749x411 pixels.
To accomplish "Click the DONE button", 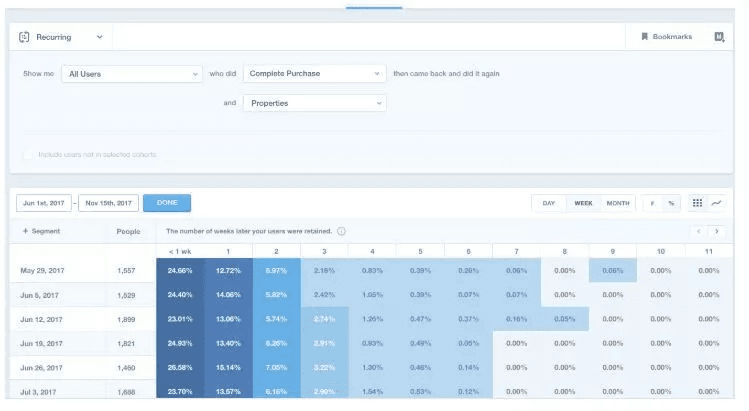I will [167, 203].
